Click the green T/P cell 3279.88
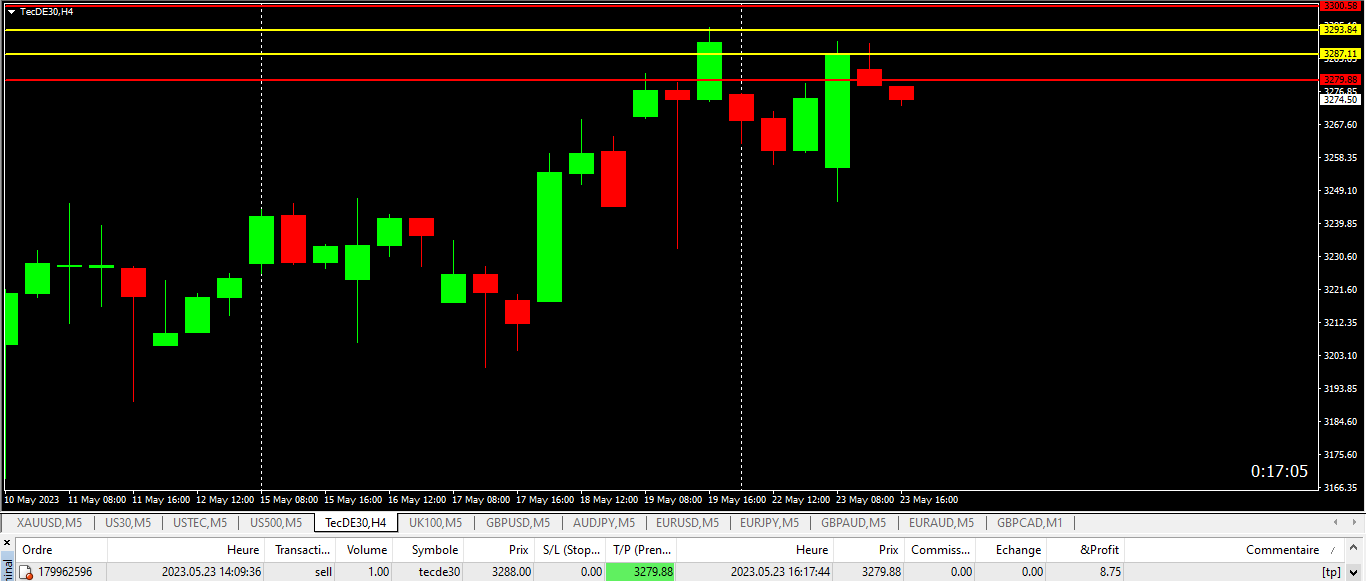1366x581 pixels. pos(641,572)
